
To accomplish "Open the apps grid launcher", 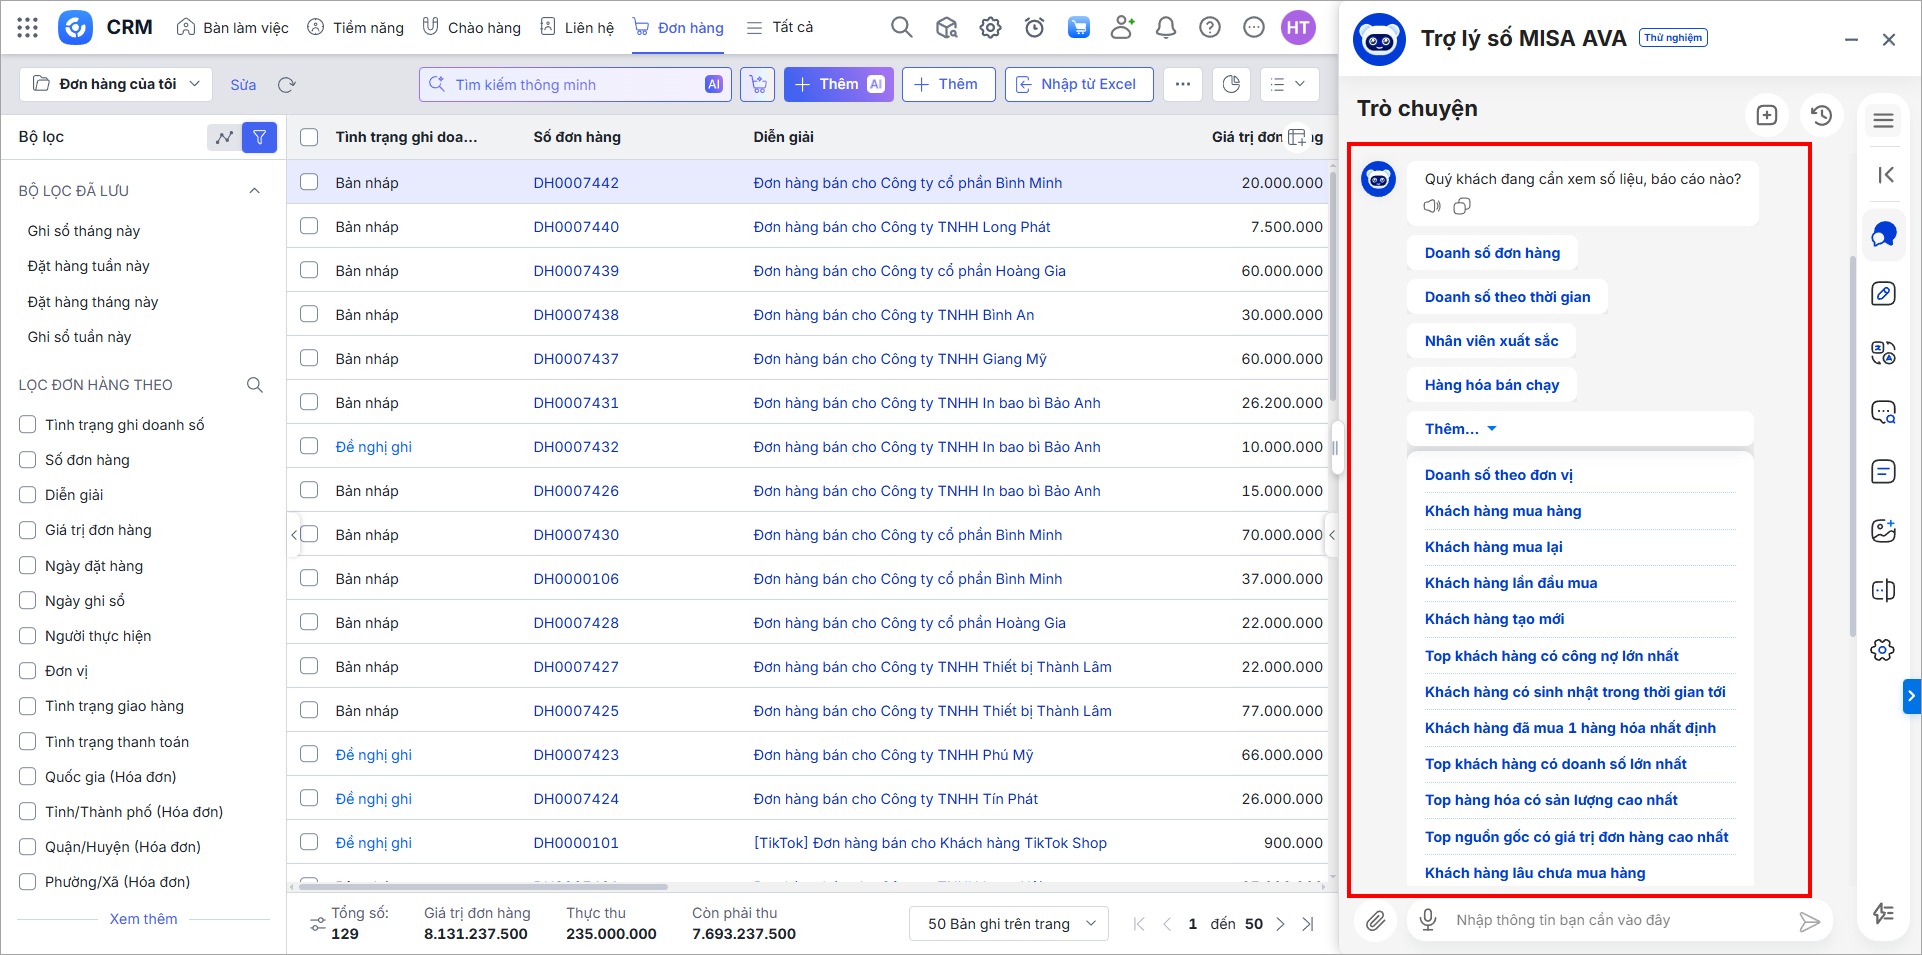I will pyautogui.click(x=28, y=28).
